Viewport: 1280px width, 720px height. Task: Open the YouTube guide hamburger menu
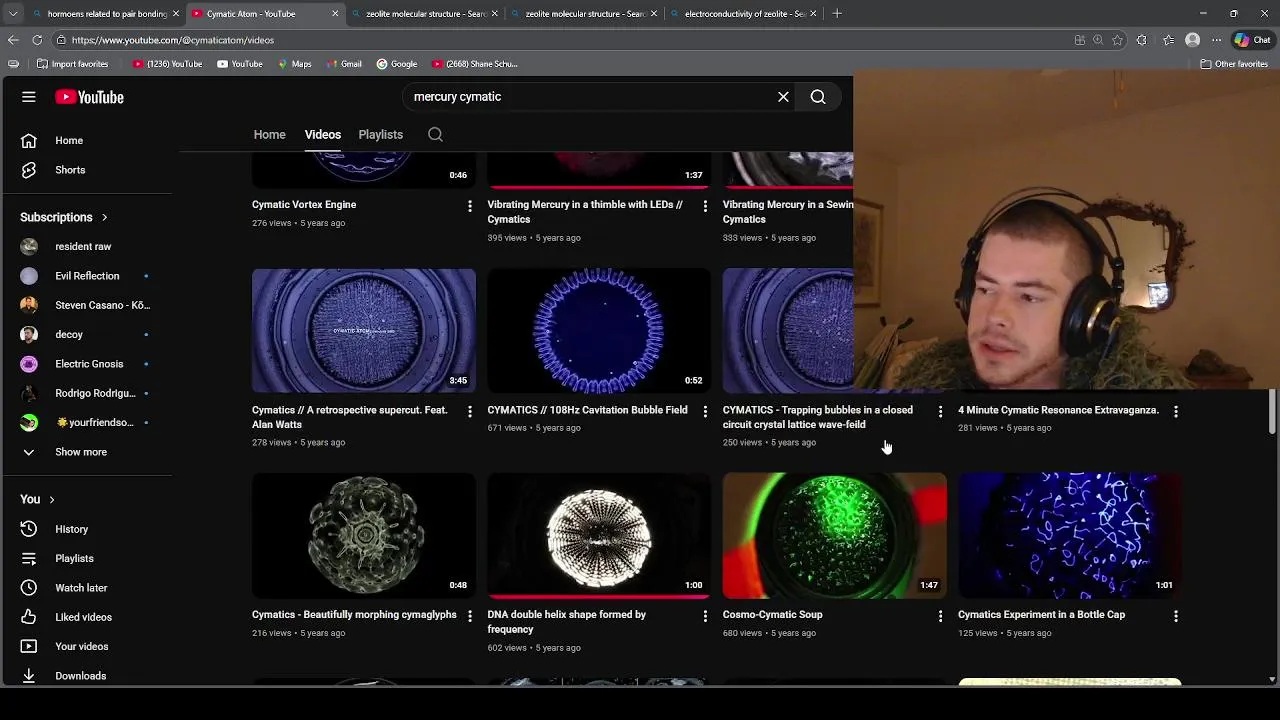(x=29, y=97)
